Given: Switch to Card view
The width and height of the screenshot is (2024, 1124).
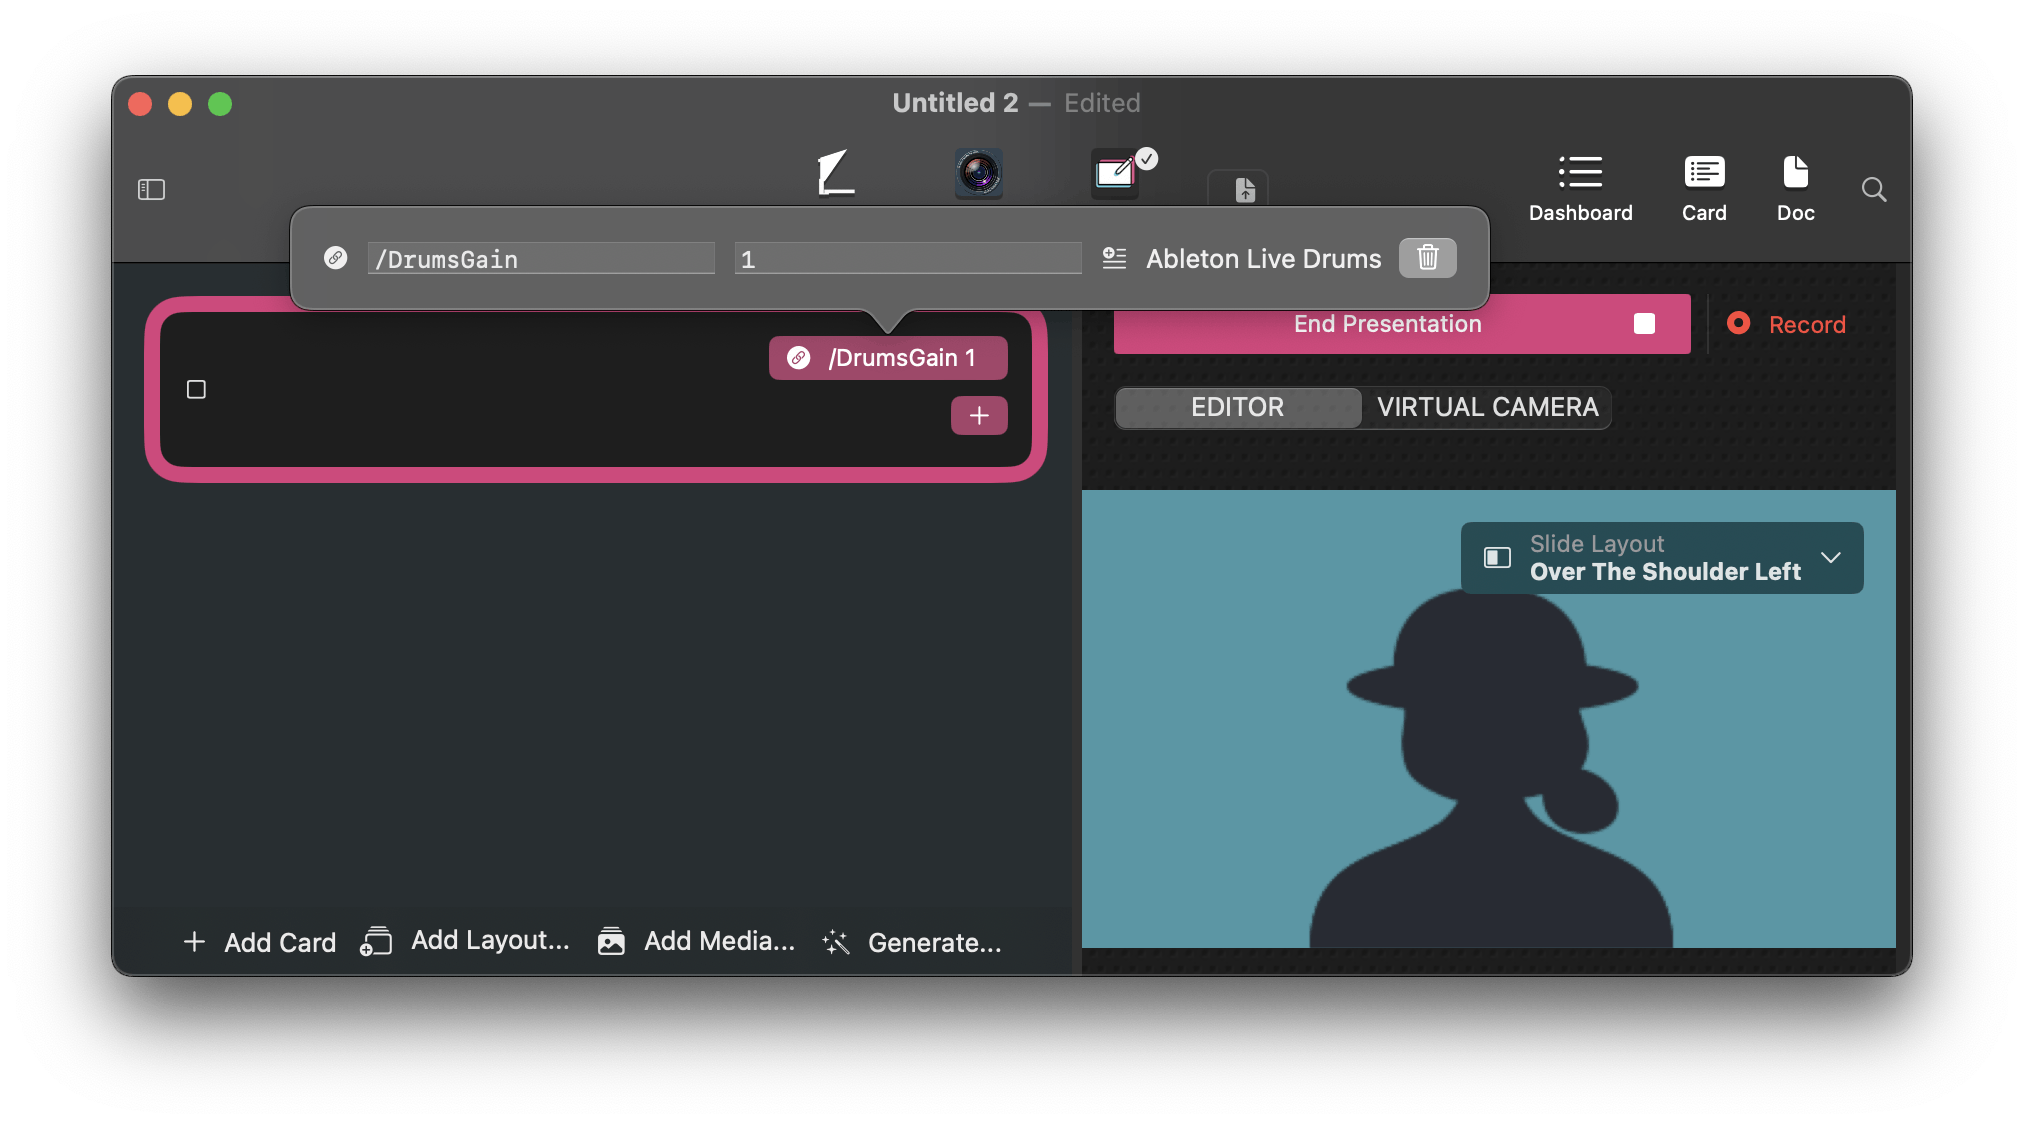Looking at the screenshot, I should click(x=1704, y=187).
